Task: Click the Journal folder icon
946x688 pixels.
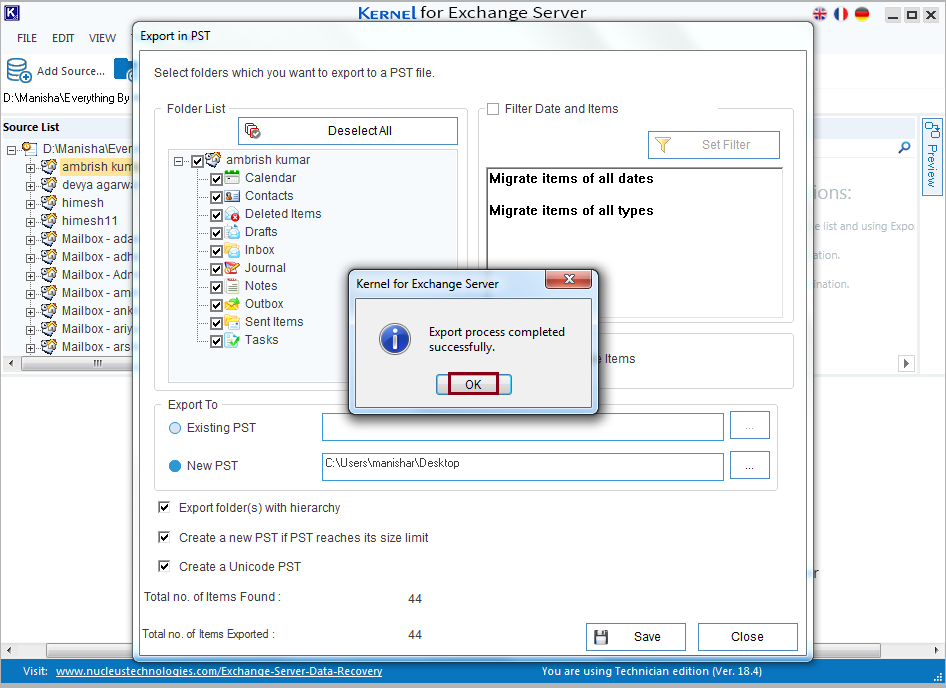Action: 232,268
